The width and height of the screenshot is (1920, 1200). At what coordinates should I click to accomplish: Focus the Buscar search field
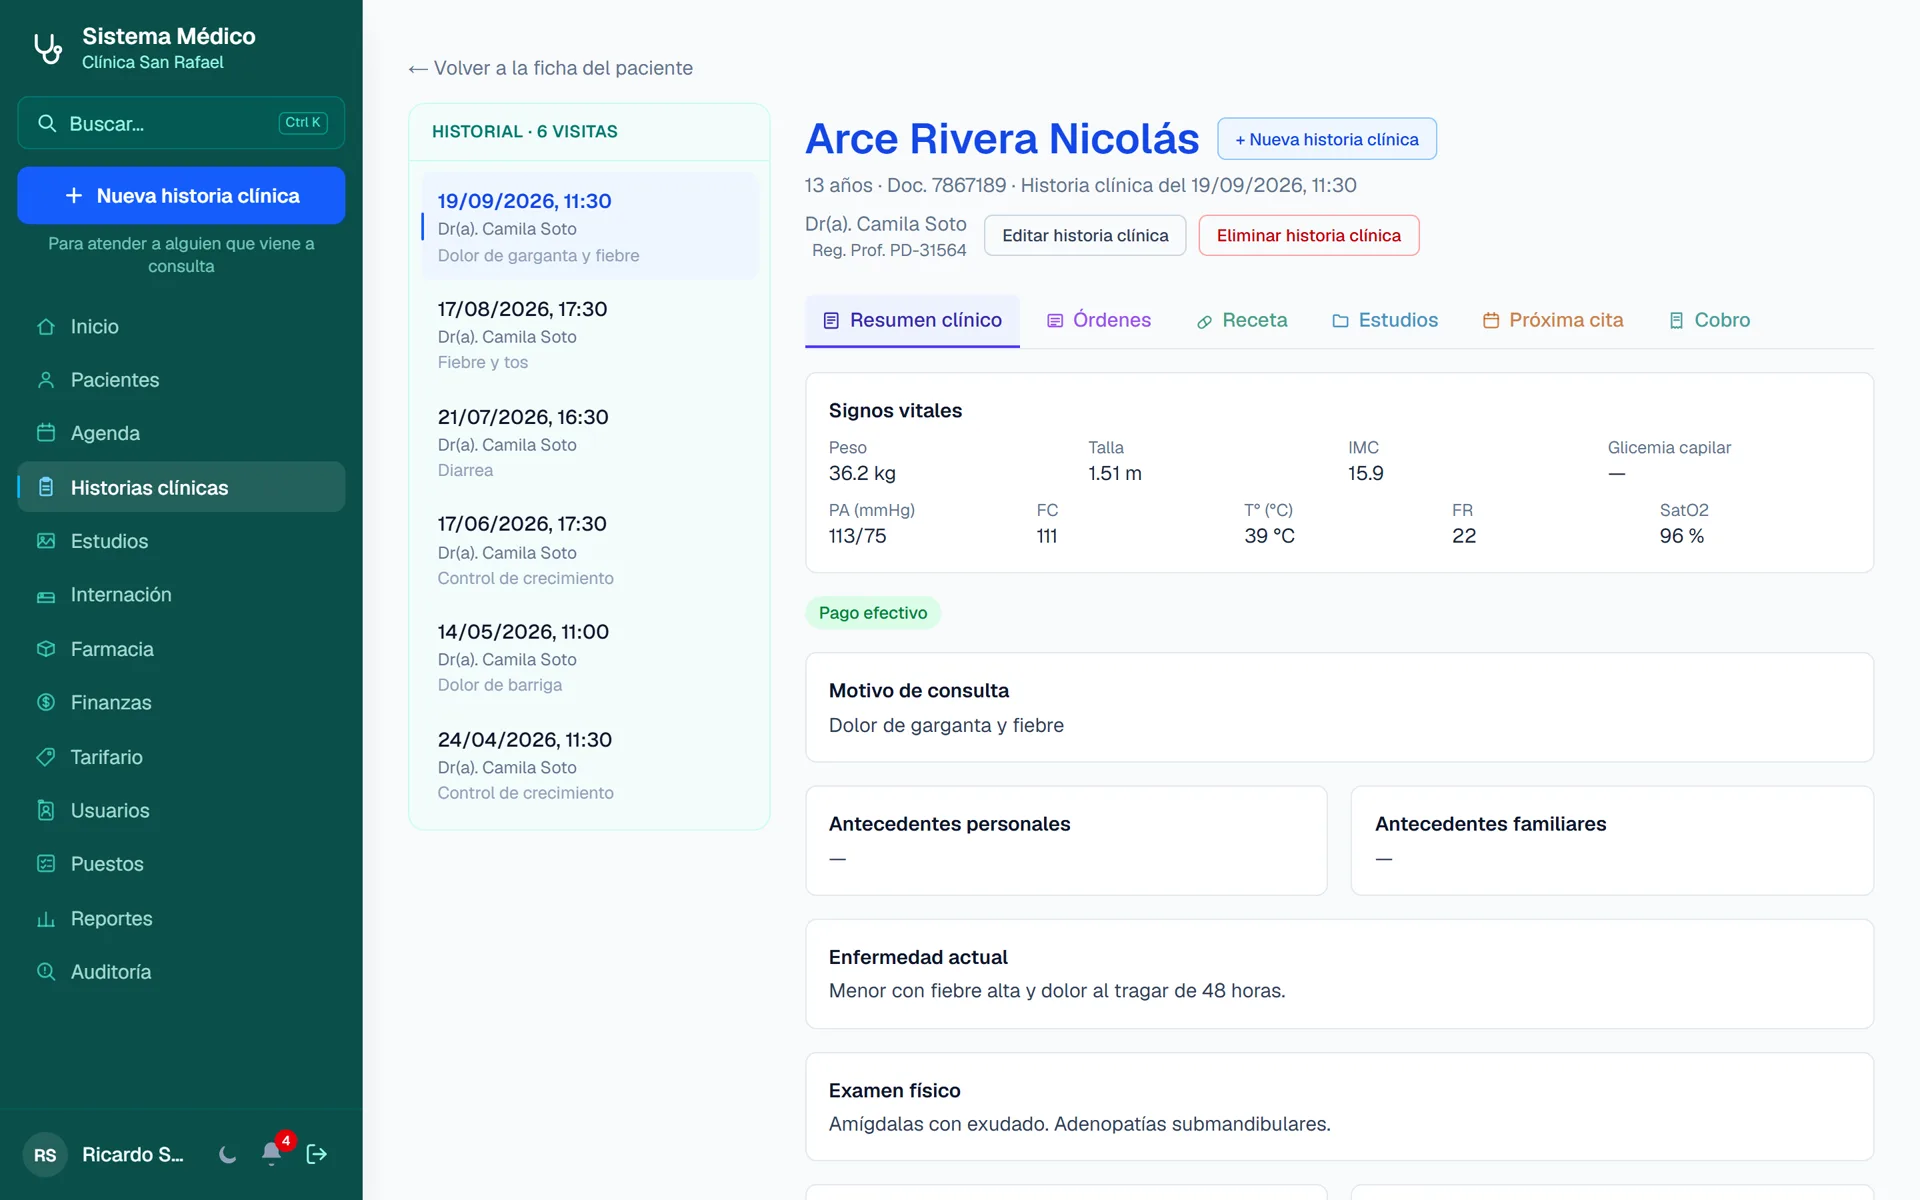181,123
